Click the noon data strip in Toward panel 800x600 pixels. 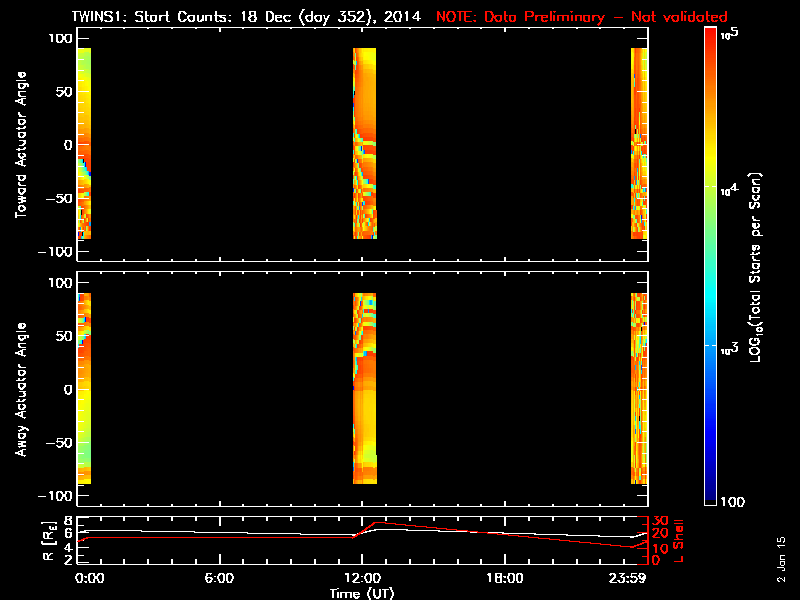point(365,143)
